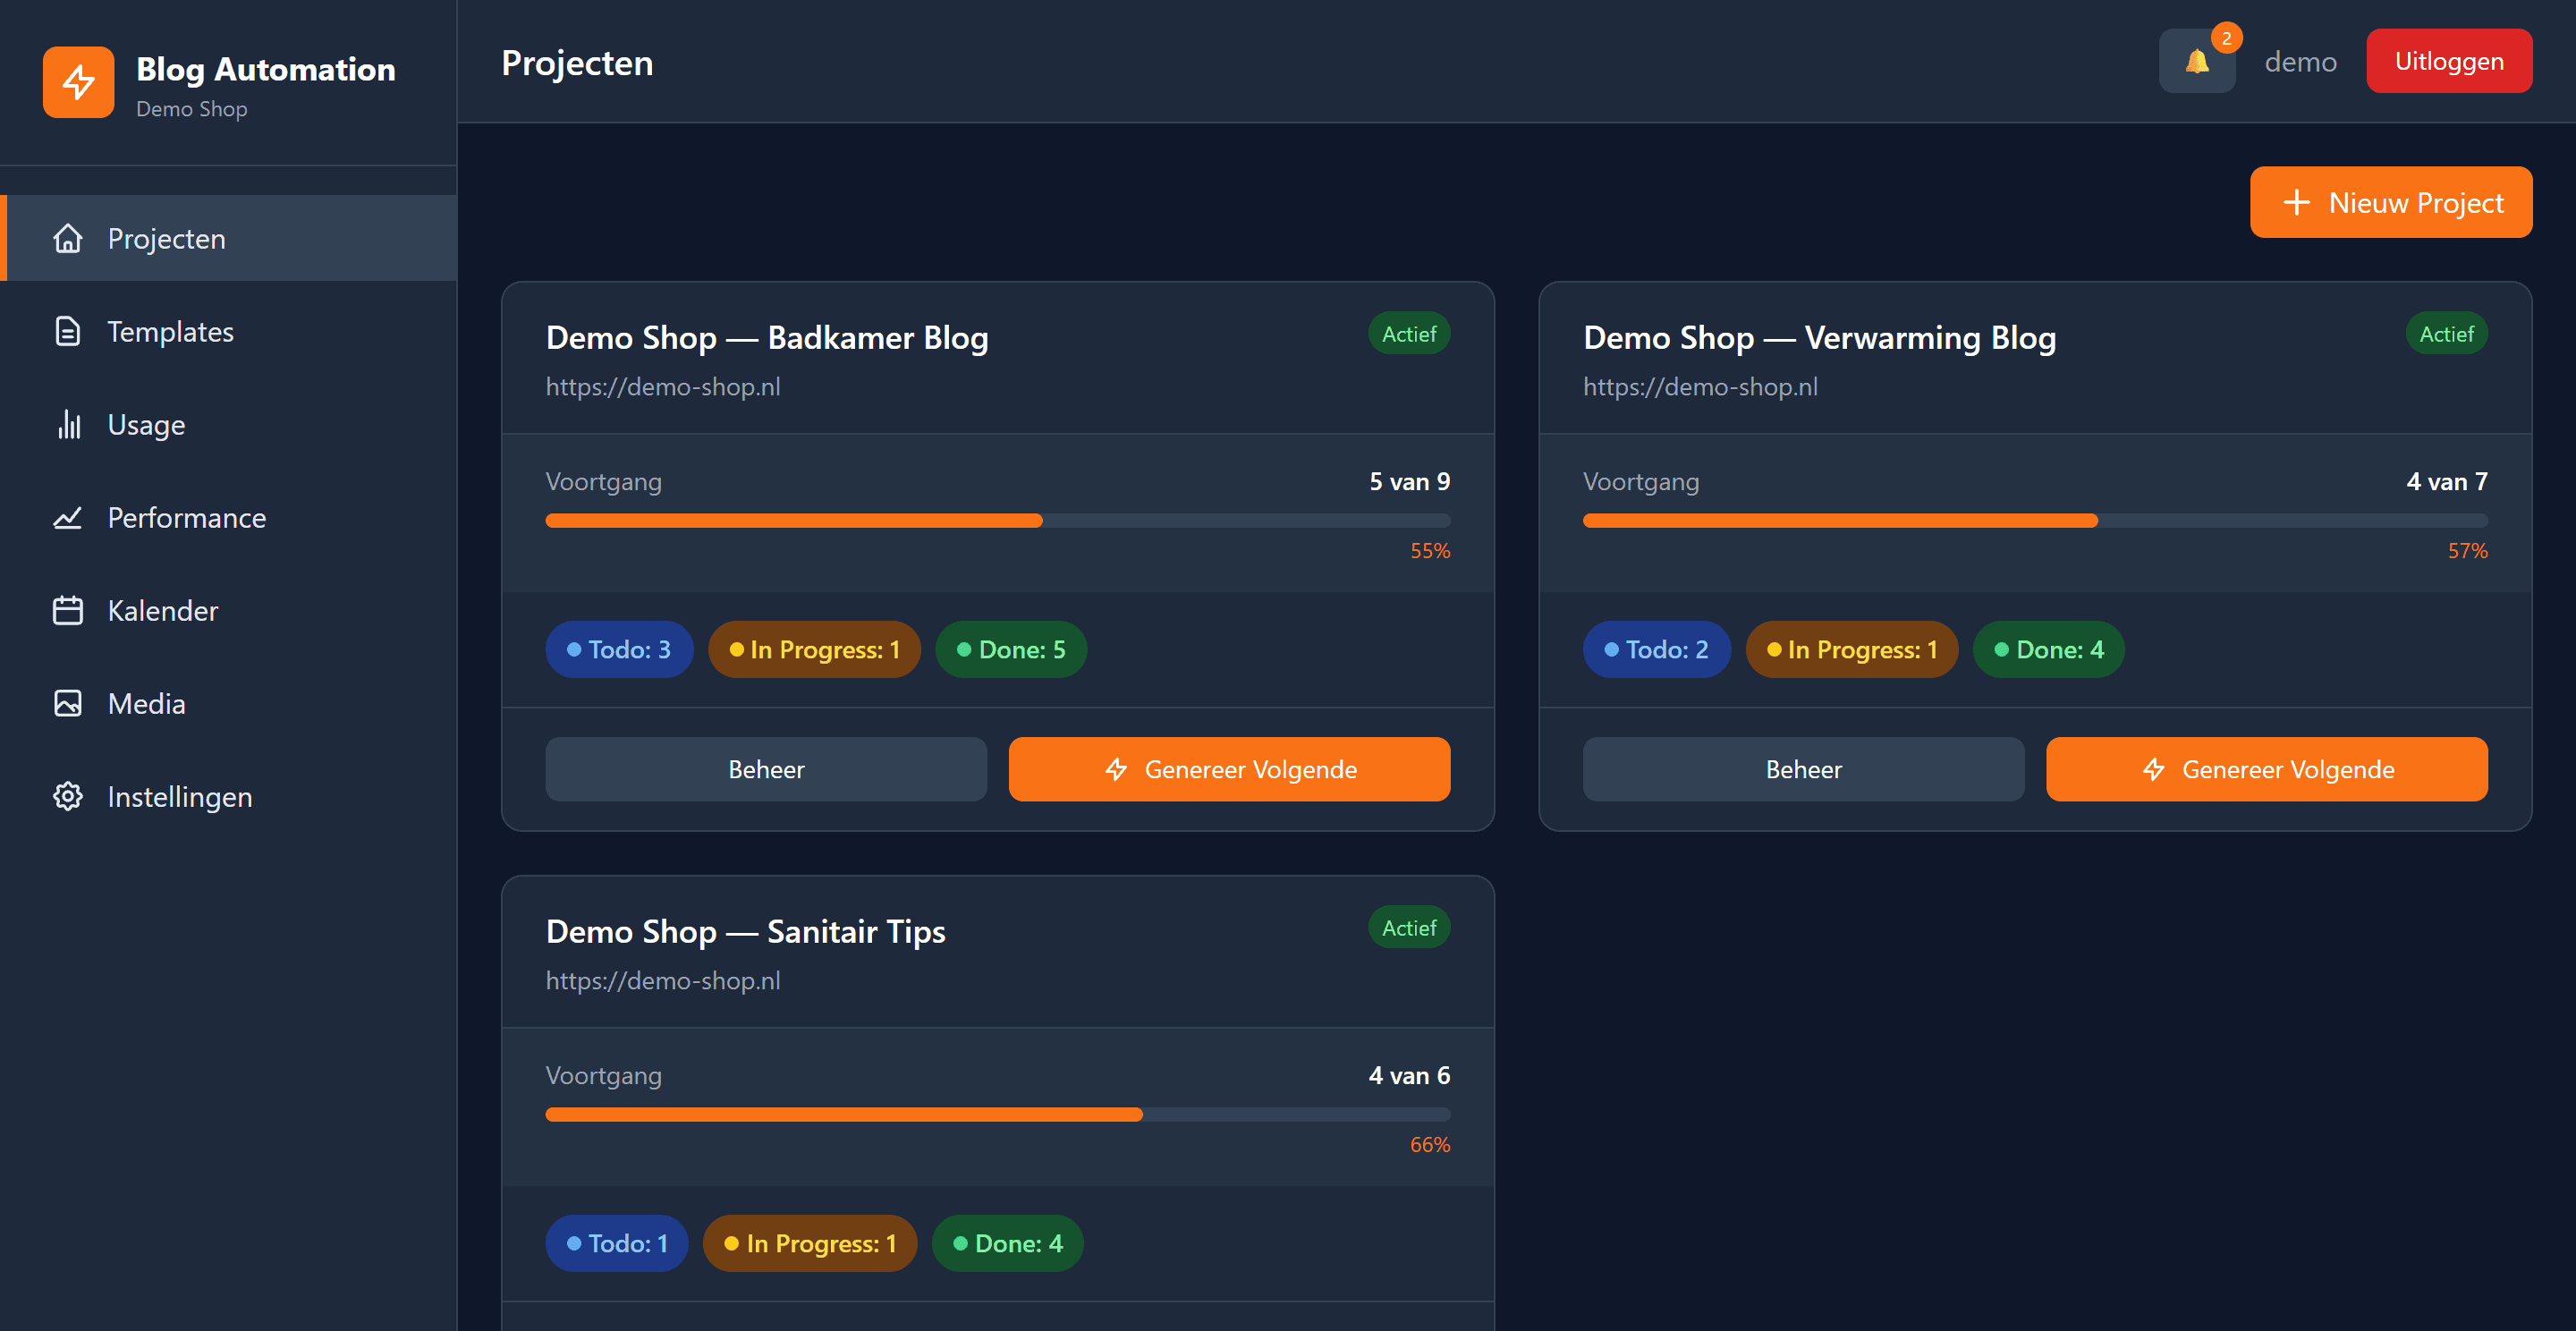
Task: Click Beheer on Badkamer Blog card
Action: pyautogui.click(x=766, y=769)
